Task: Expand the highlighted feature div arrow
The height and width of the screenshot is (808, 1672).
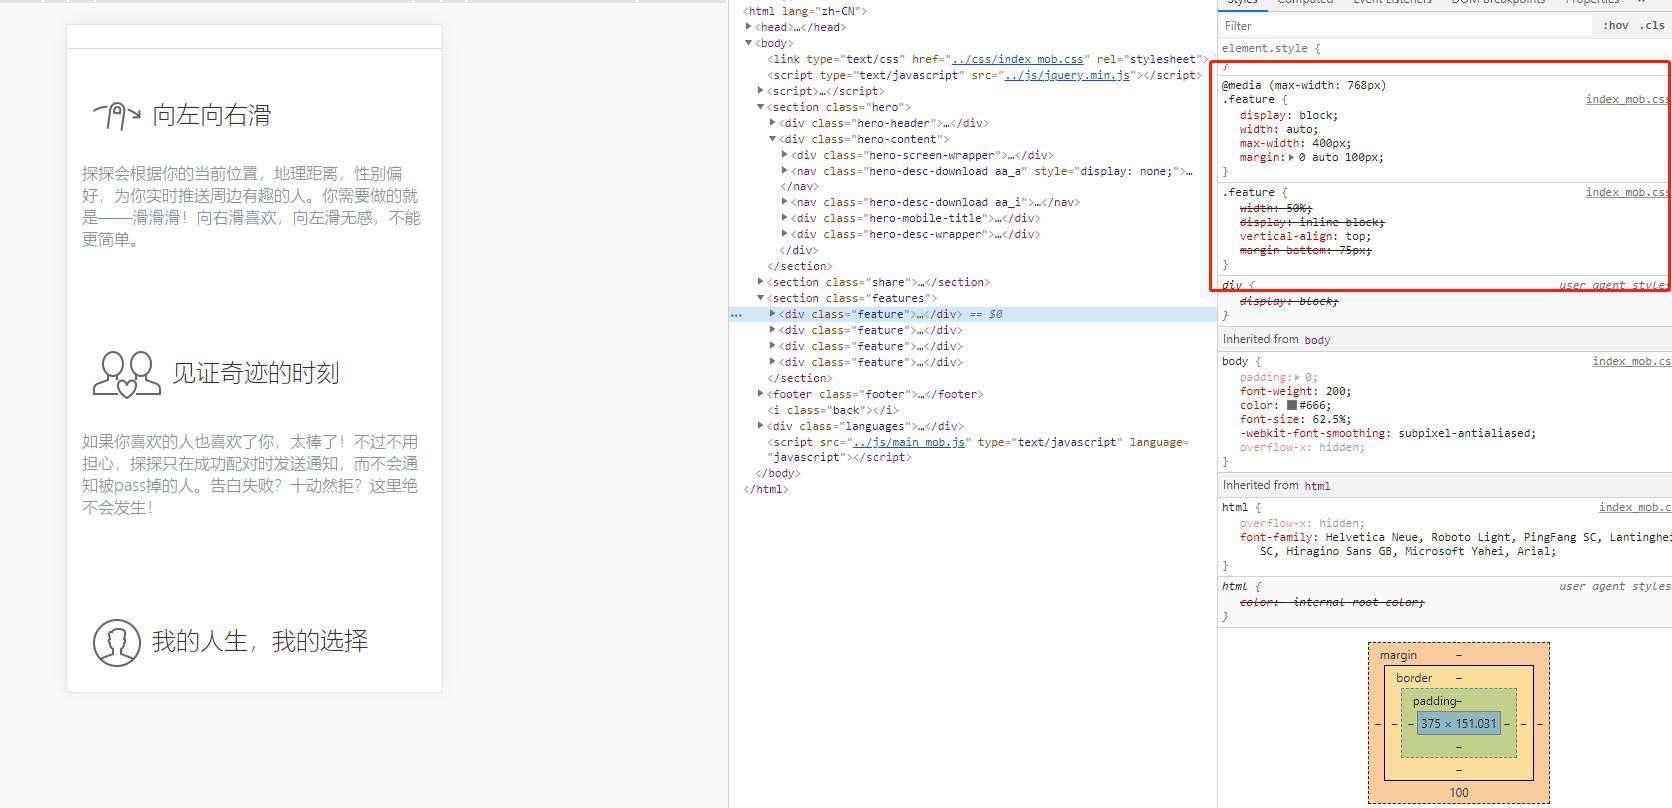Action: tap(773, 314)
